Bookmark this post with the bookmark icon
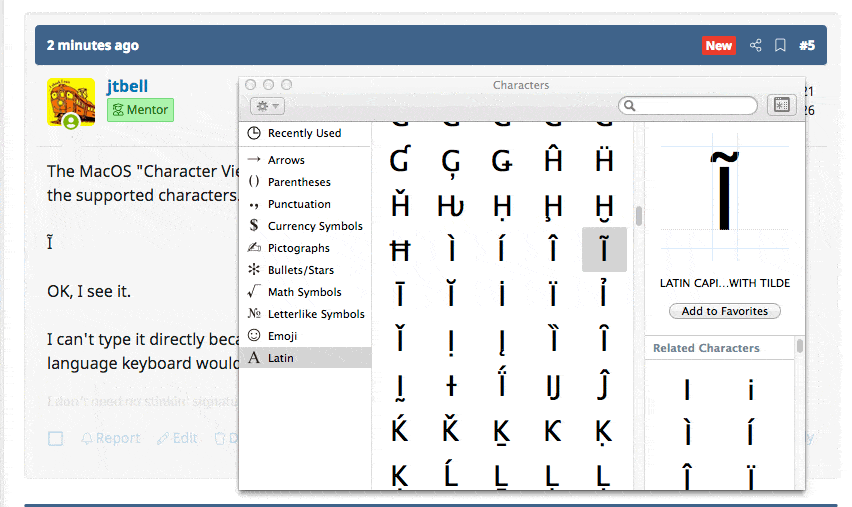Screen dimensions: 852x507 tap(780, 45)
